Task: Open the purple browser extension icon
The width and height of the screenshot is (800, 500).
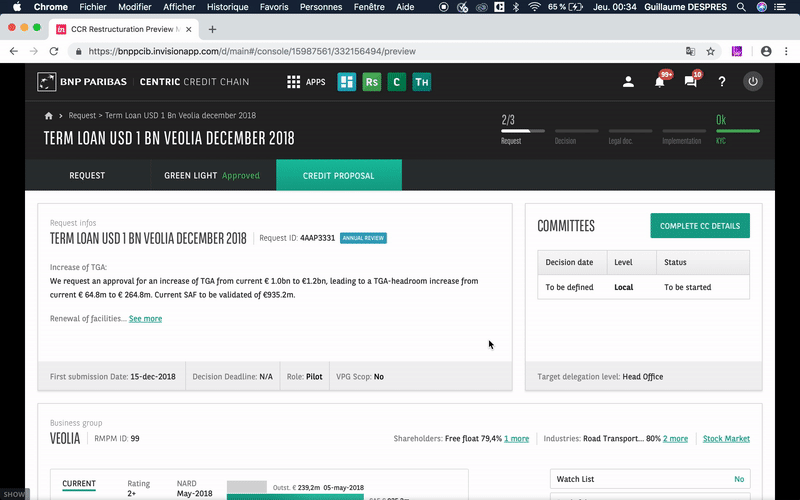Action: coord(737,51)
